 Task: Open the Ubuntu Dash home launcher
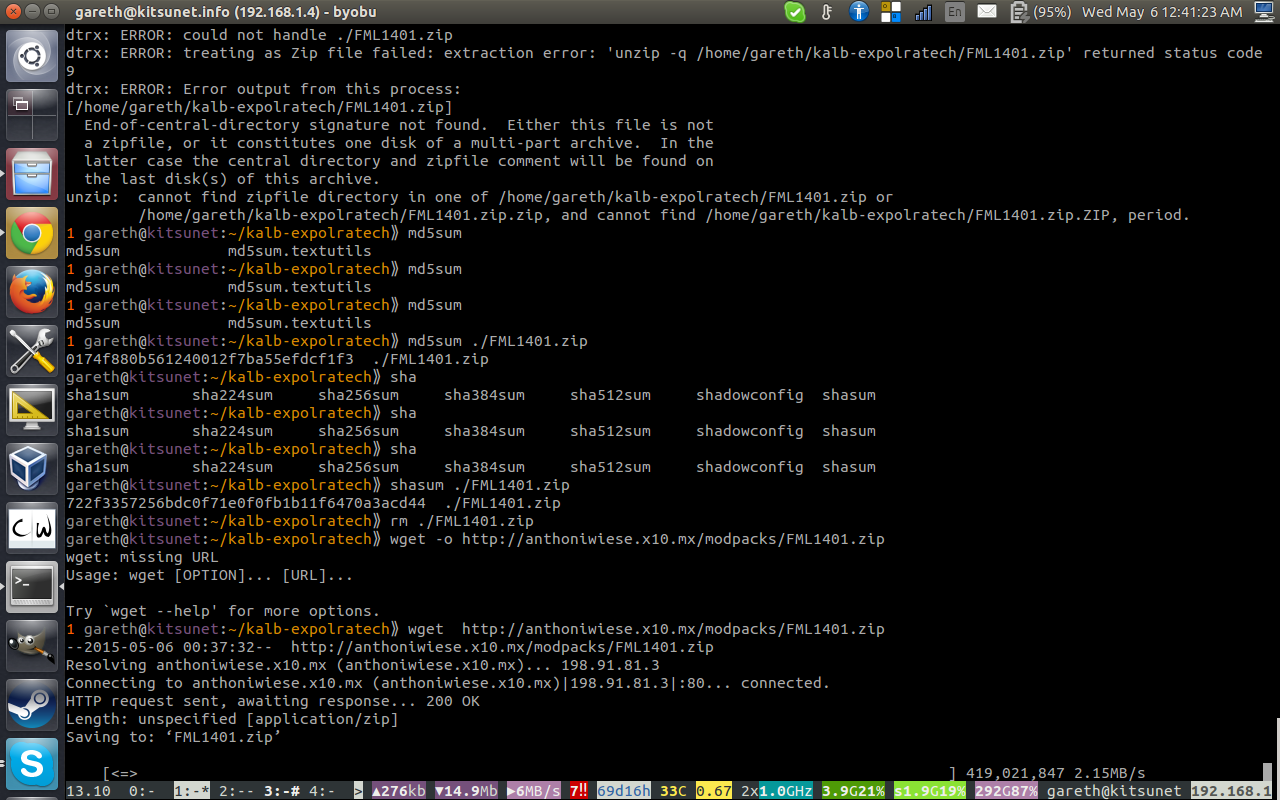pyautogui.click(x=32, y=56)
